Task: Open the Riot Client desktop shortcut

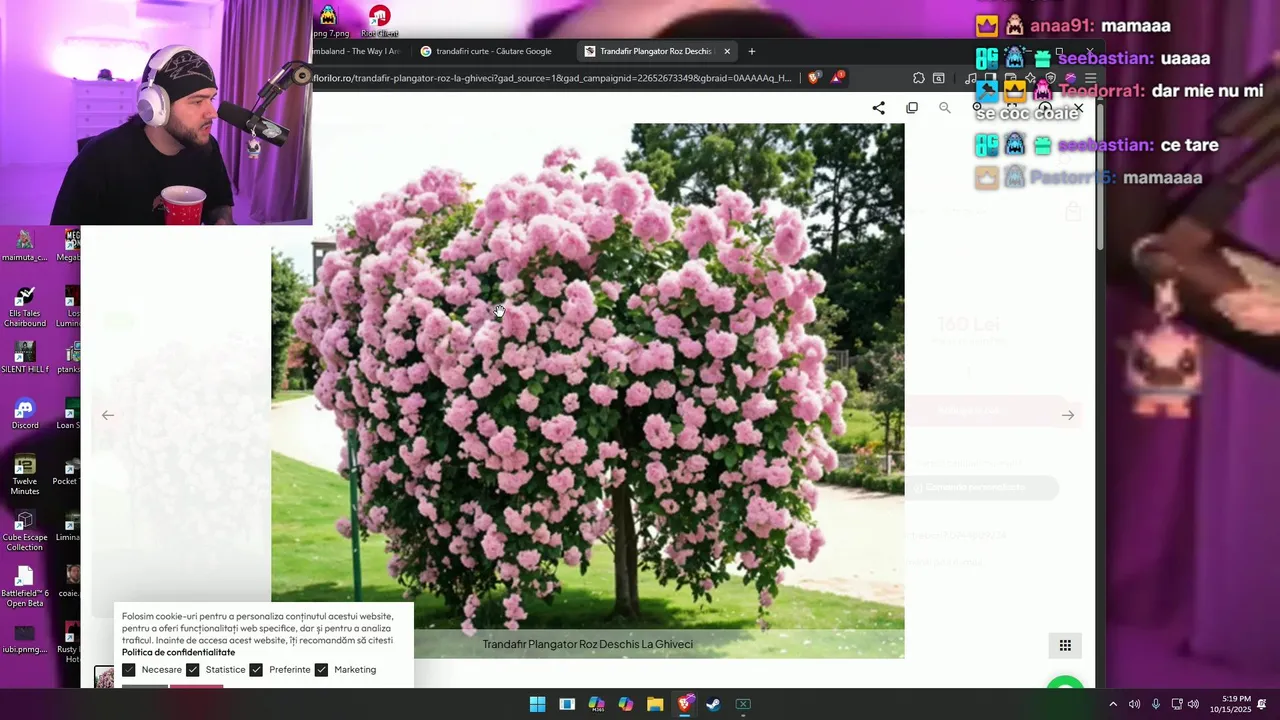Action: tap(379, 21)
